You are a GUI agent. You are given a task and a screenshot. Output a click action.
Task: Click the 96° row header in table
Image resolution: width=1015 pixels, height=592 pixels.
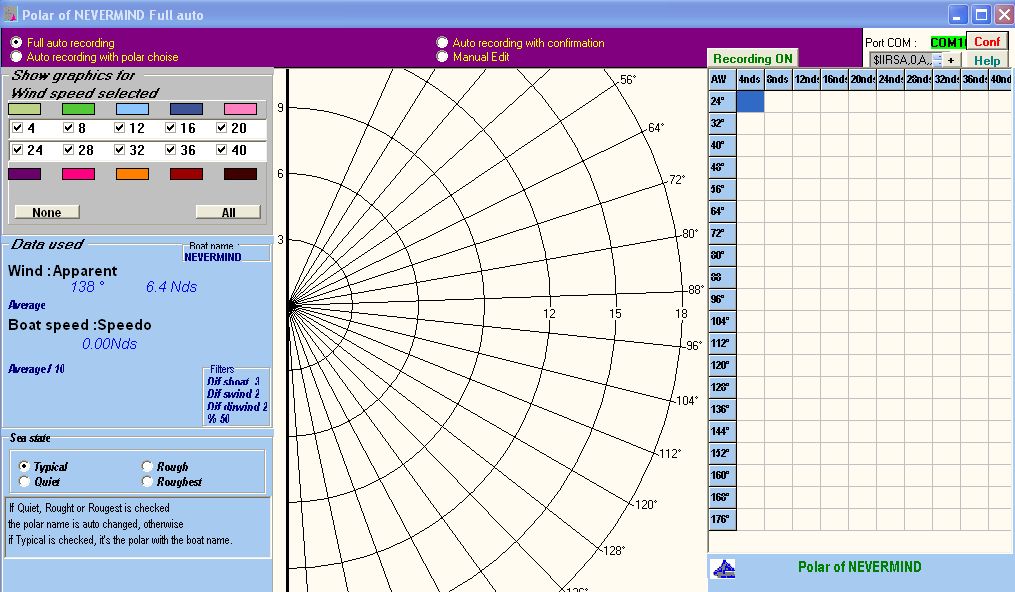pyautogui.click(x=722, y=299)
